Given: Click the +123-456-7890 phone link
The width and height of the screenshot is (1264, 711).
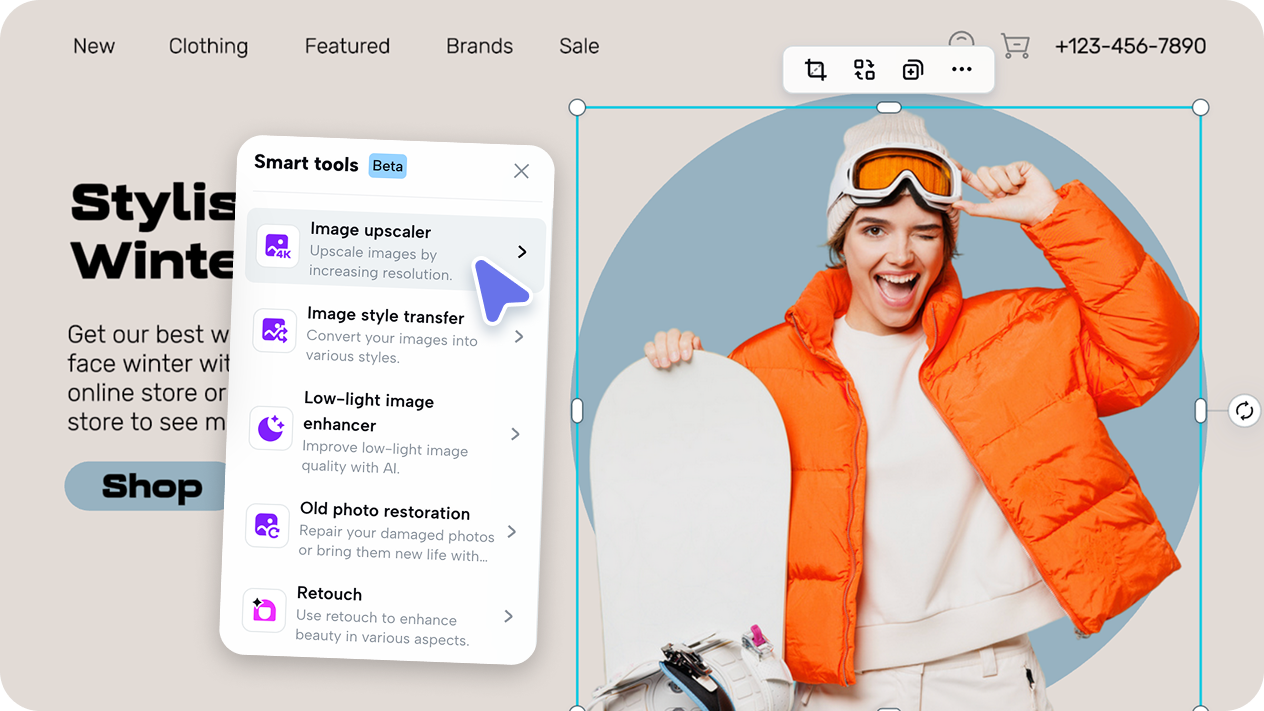Looking at the screenshot, I should click(x=1131, y=46).
